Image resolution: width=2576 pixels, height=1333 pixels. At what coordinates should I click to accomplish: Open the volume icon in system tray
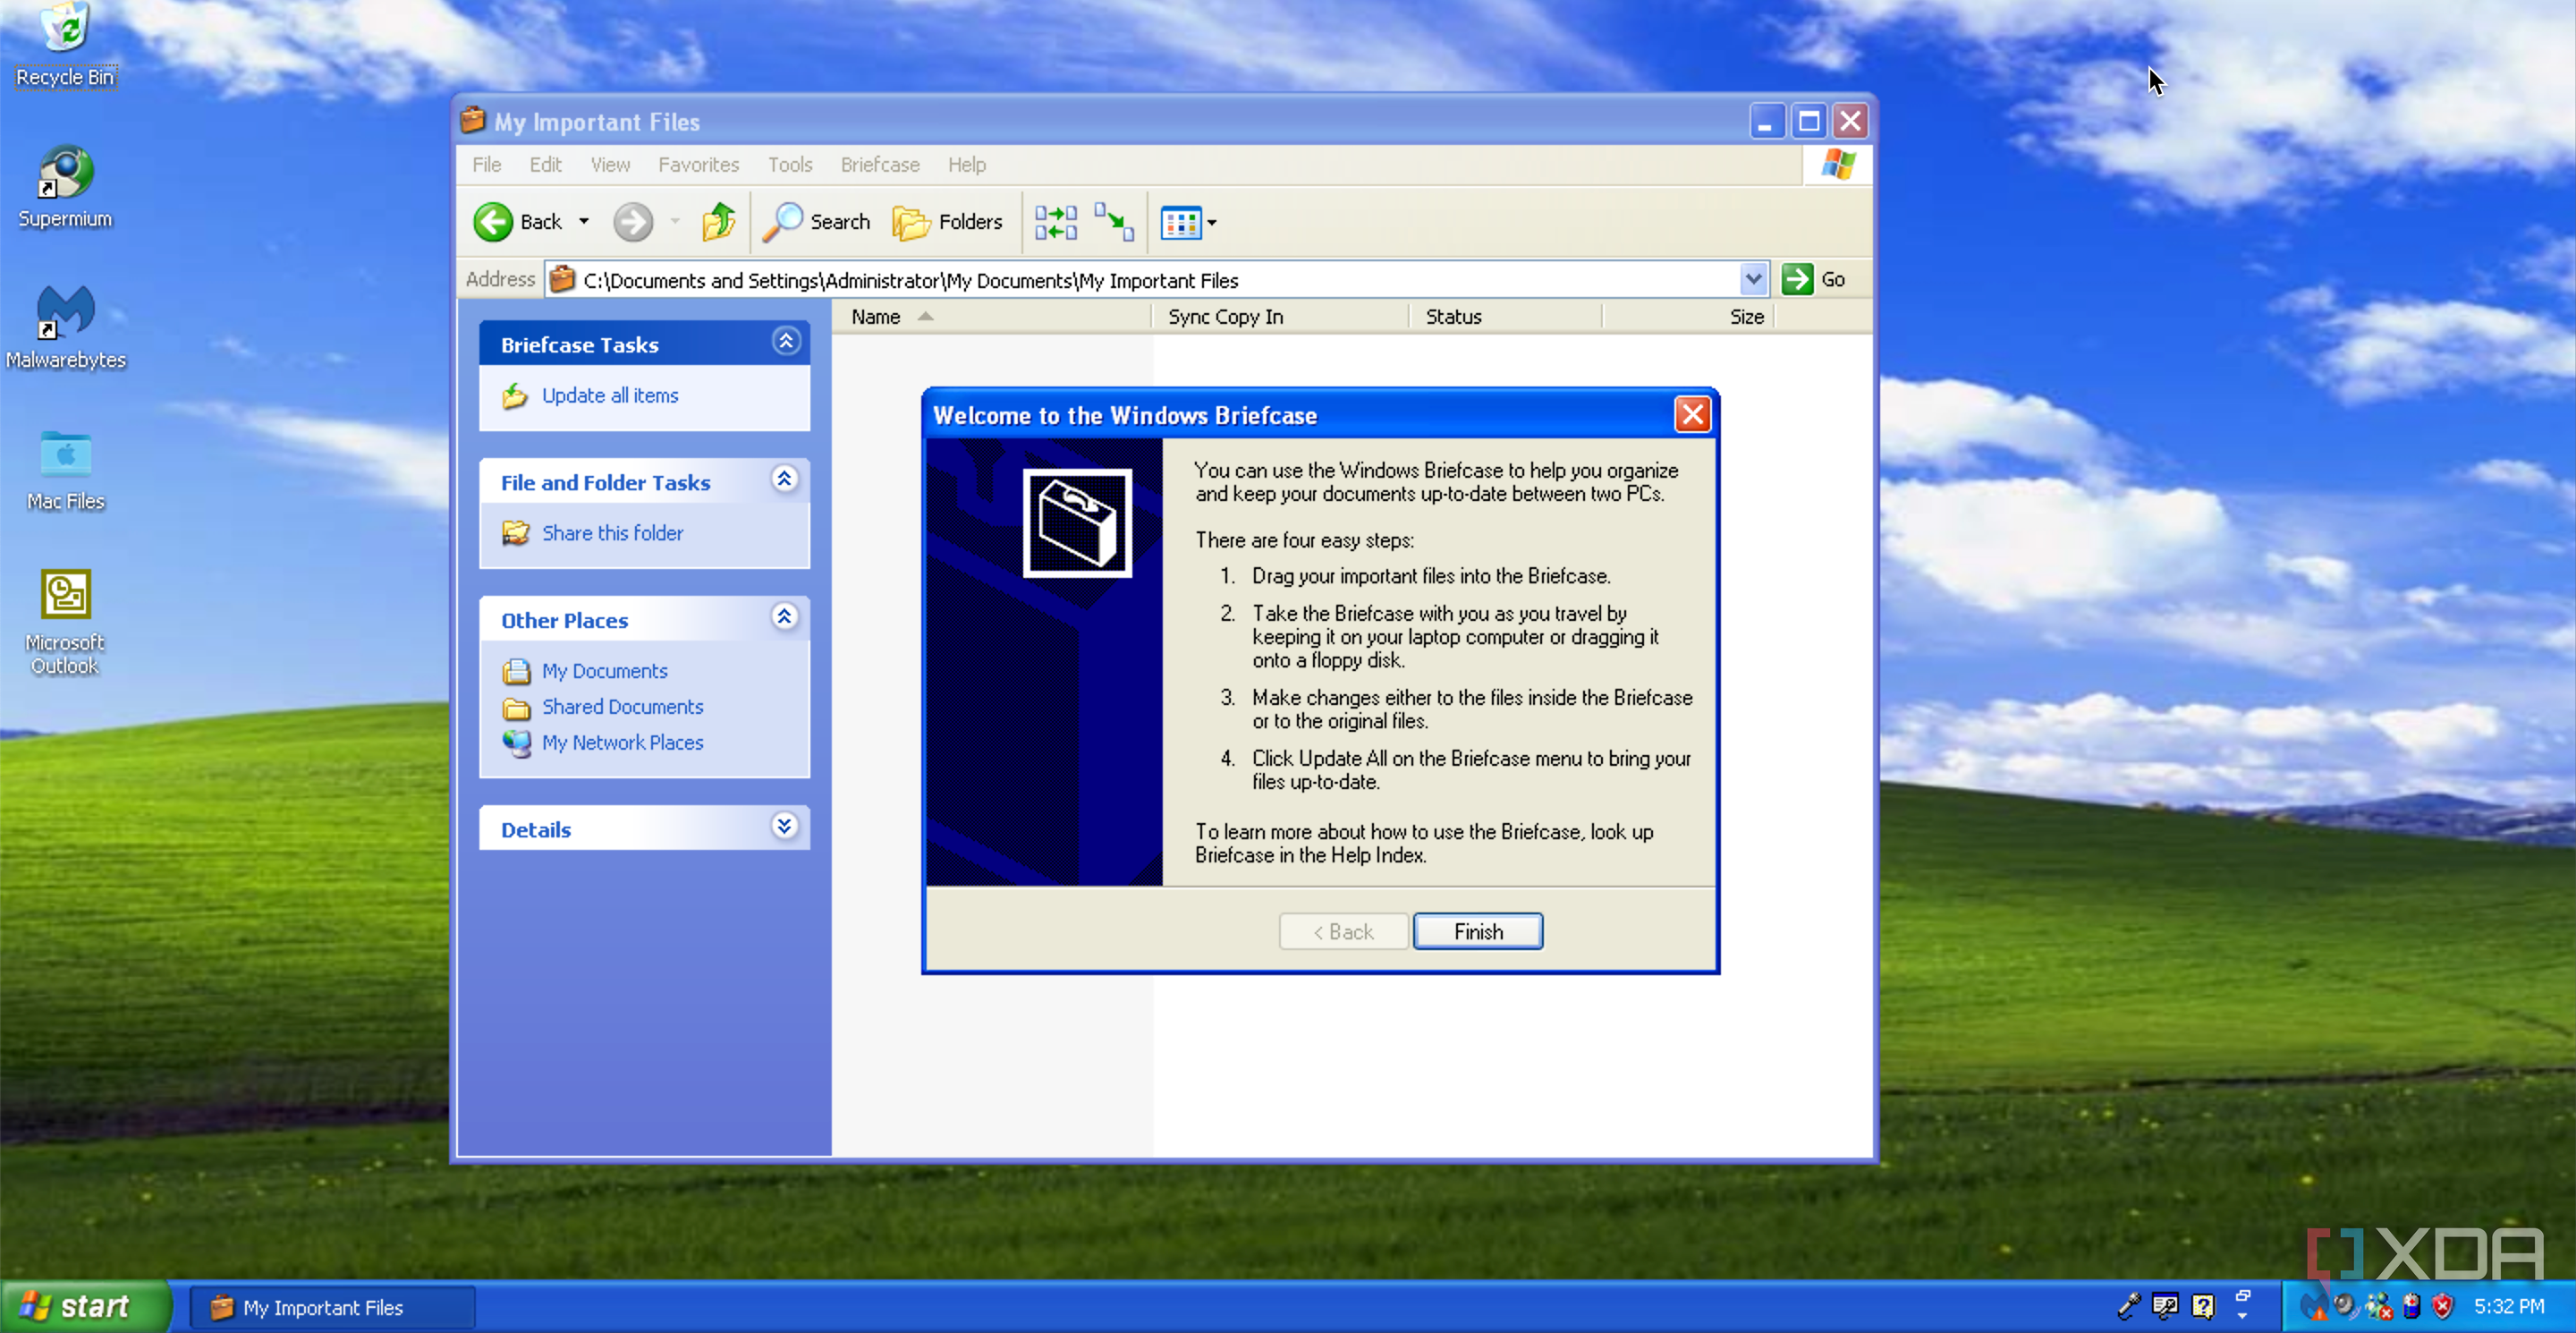coord(2344,1306)
